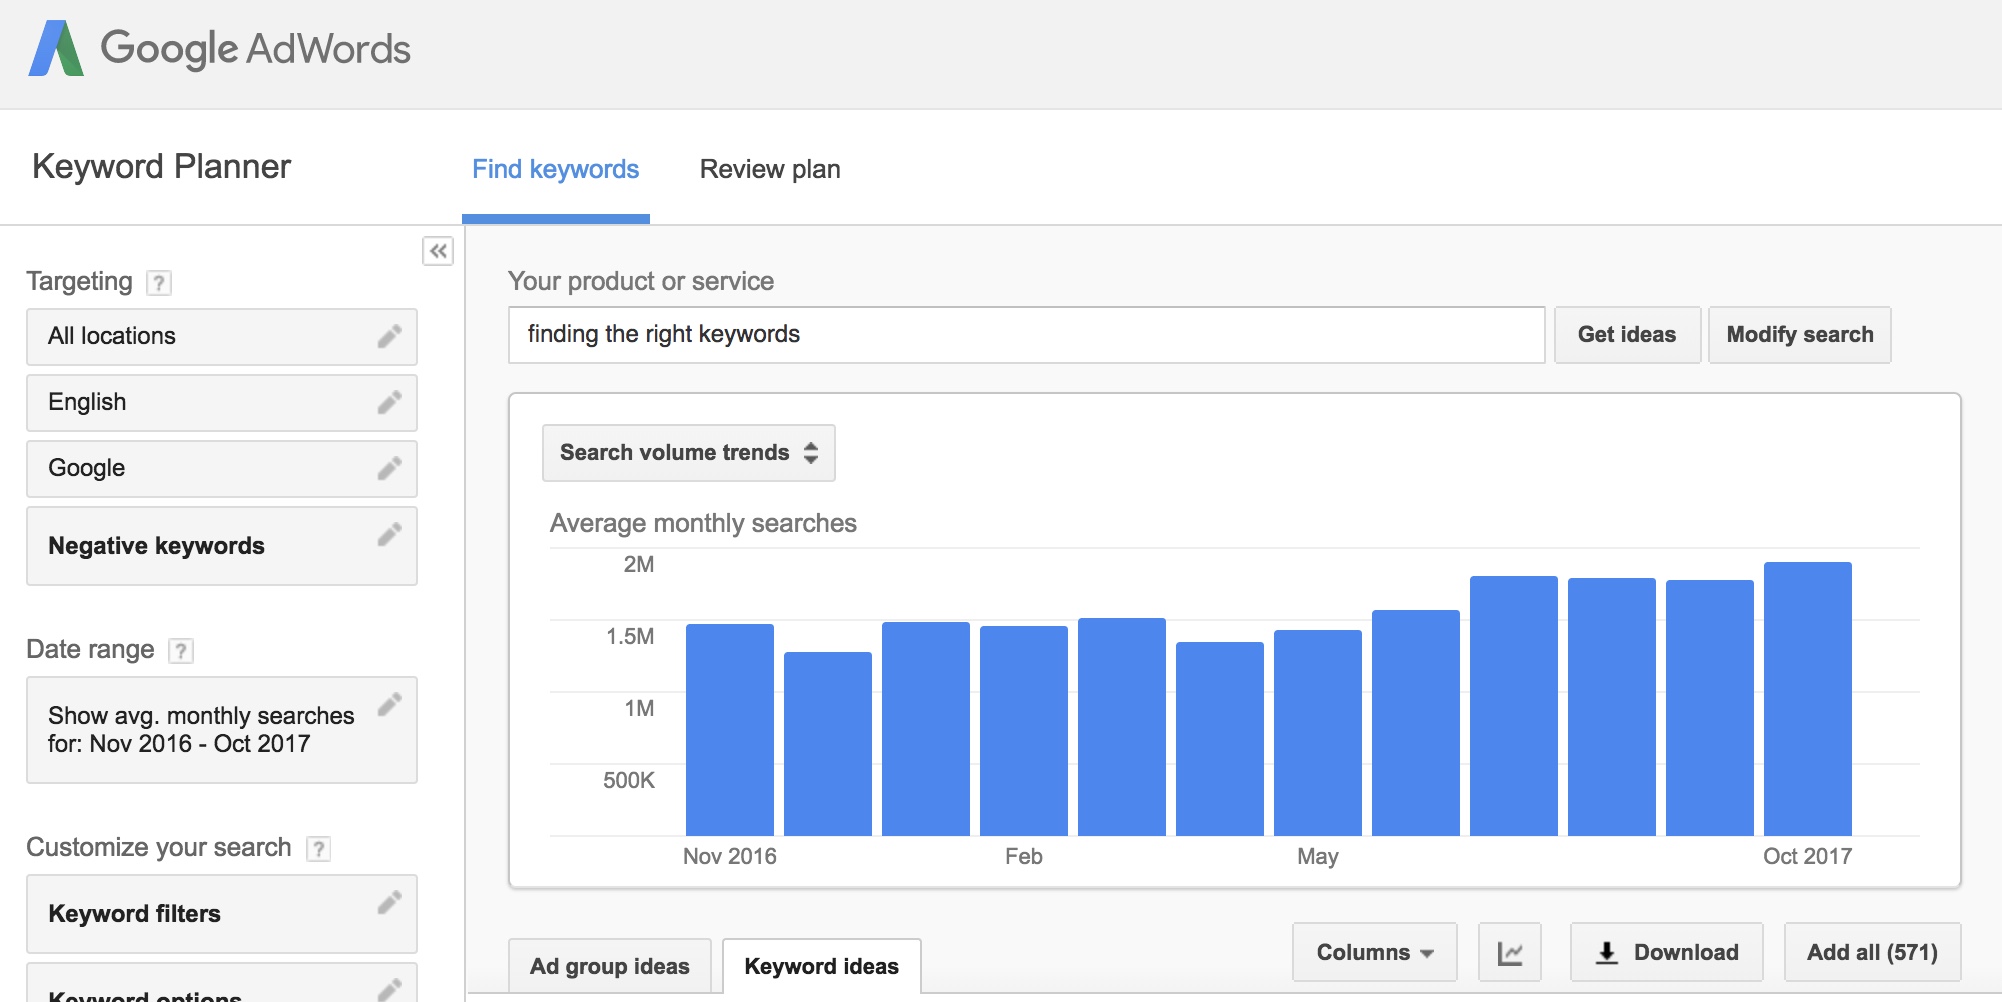Expand the Columns dropdown

point(1375,952)
